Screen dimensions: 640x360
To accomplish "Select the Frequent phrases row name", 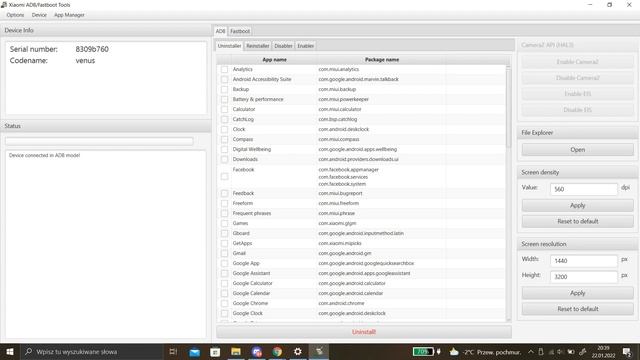I will click(251, 213).
